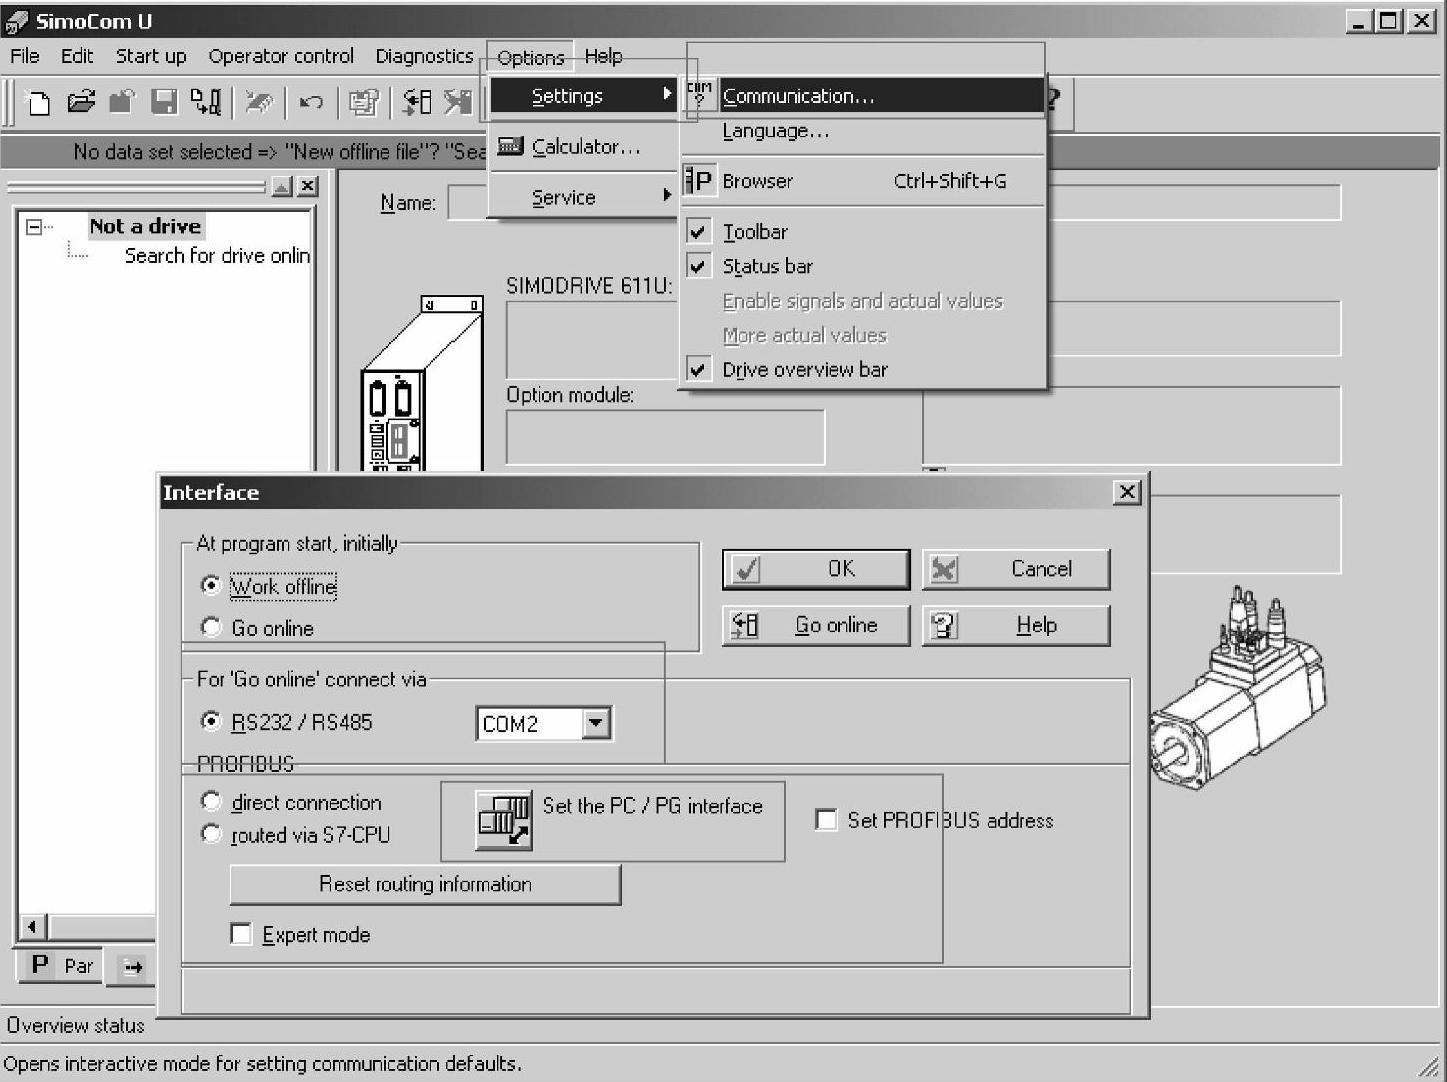Screen dimensions: 1447x1082
Task: Click the Undo arrow toolbar icon
Action: tap(311, 102)
